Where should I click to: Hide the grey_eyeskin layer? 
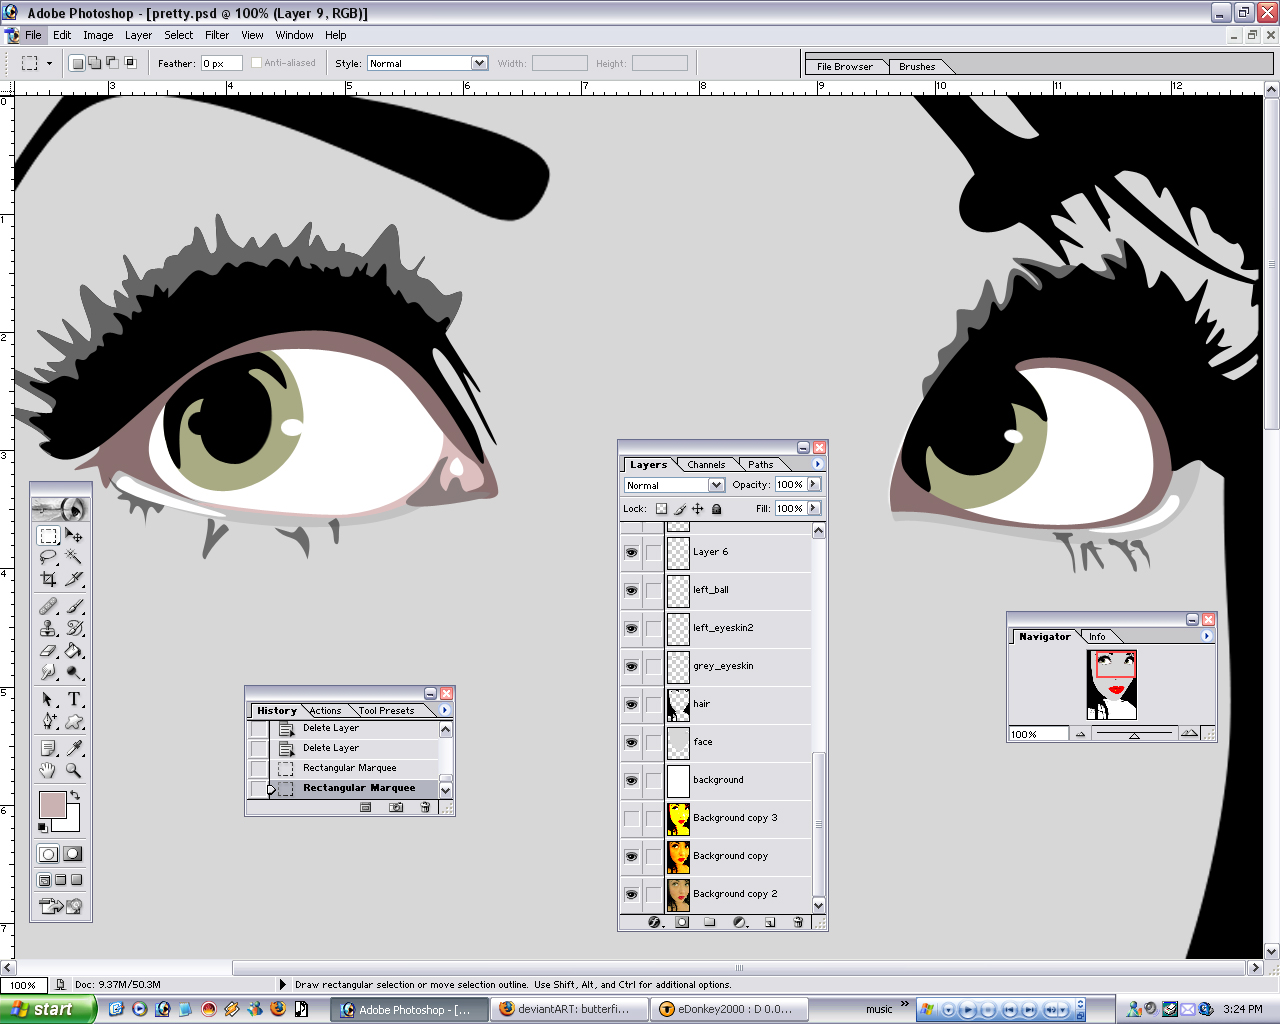point(631,666)
